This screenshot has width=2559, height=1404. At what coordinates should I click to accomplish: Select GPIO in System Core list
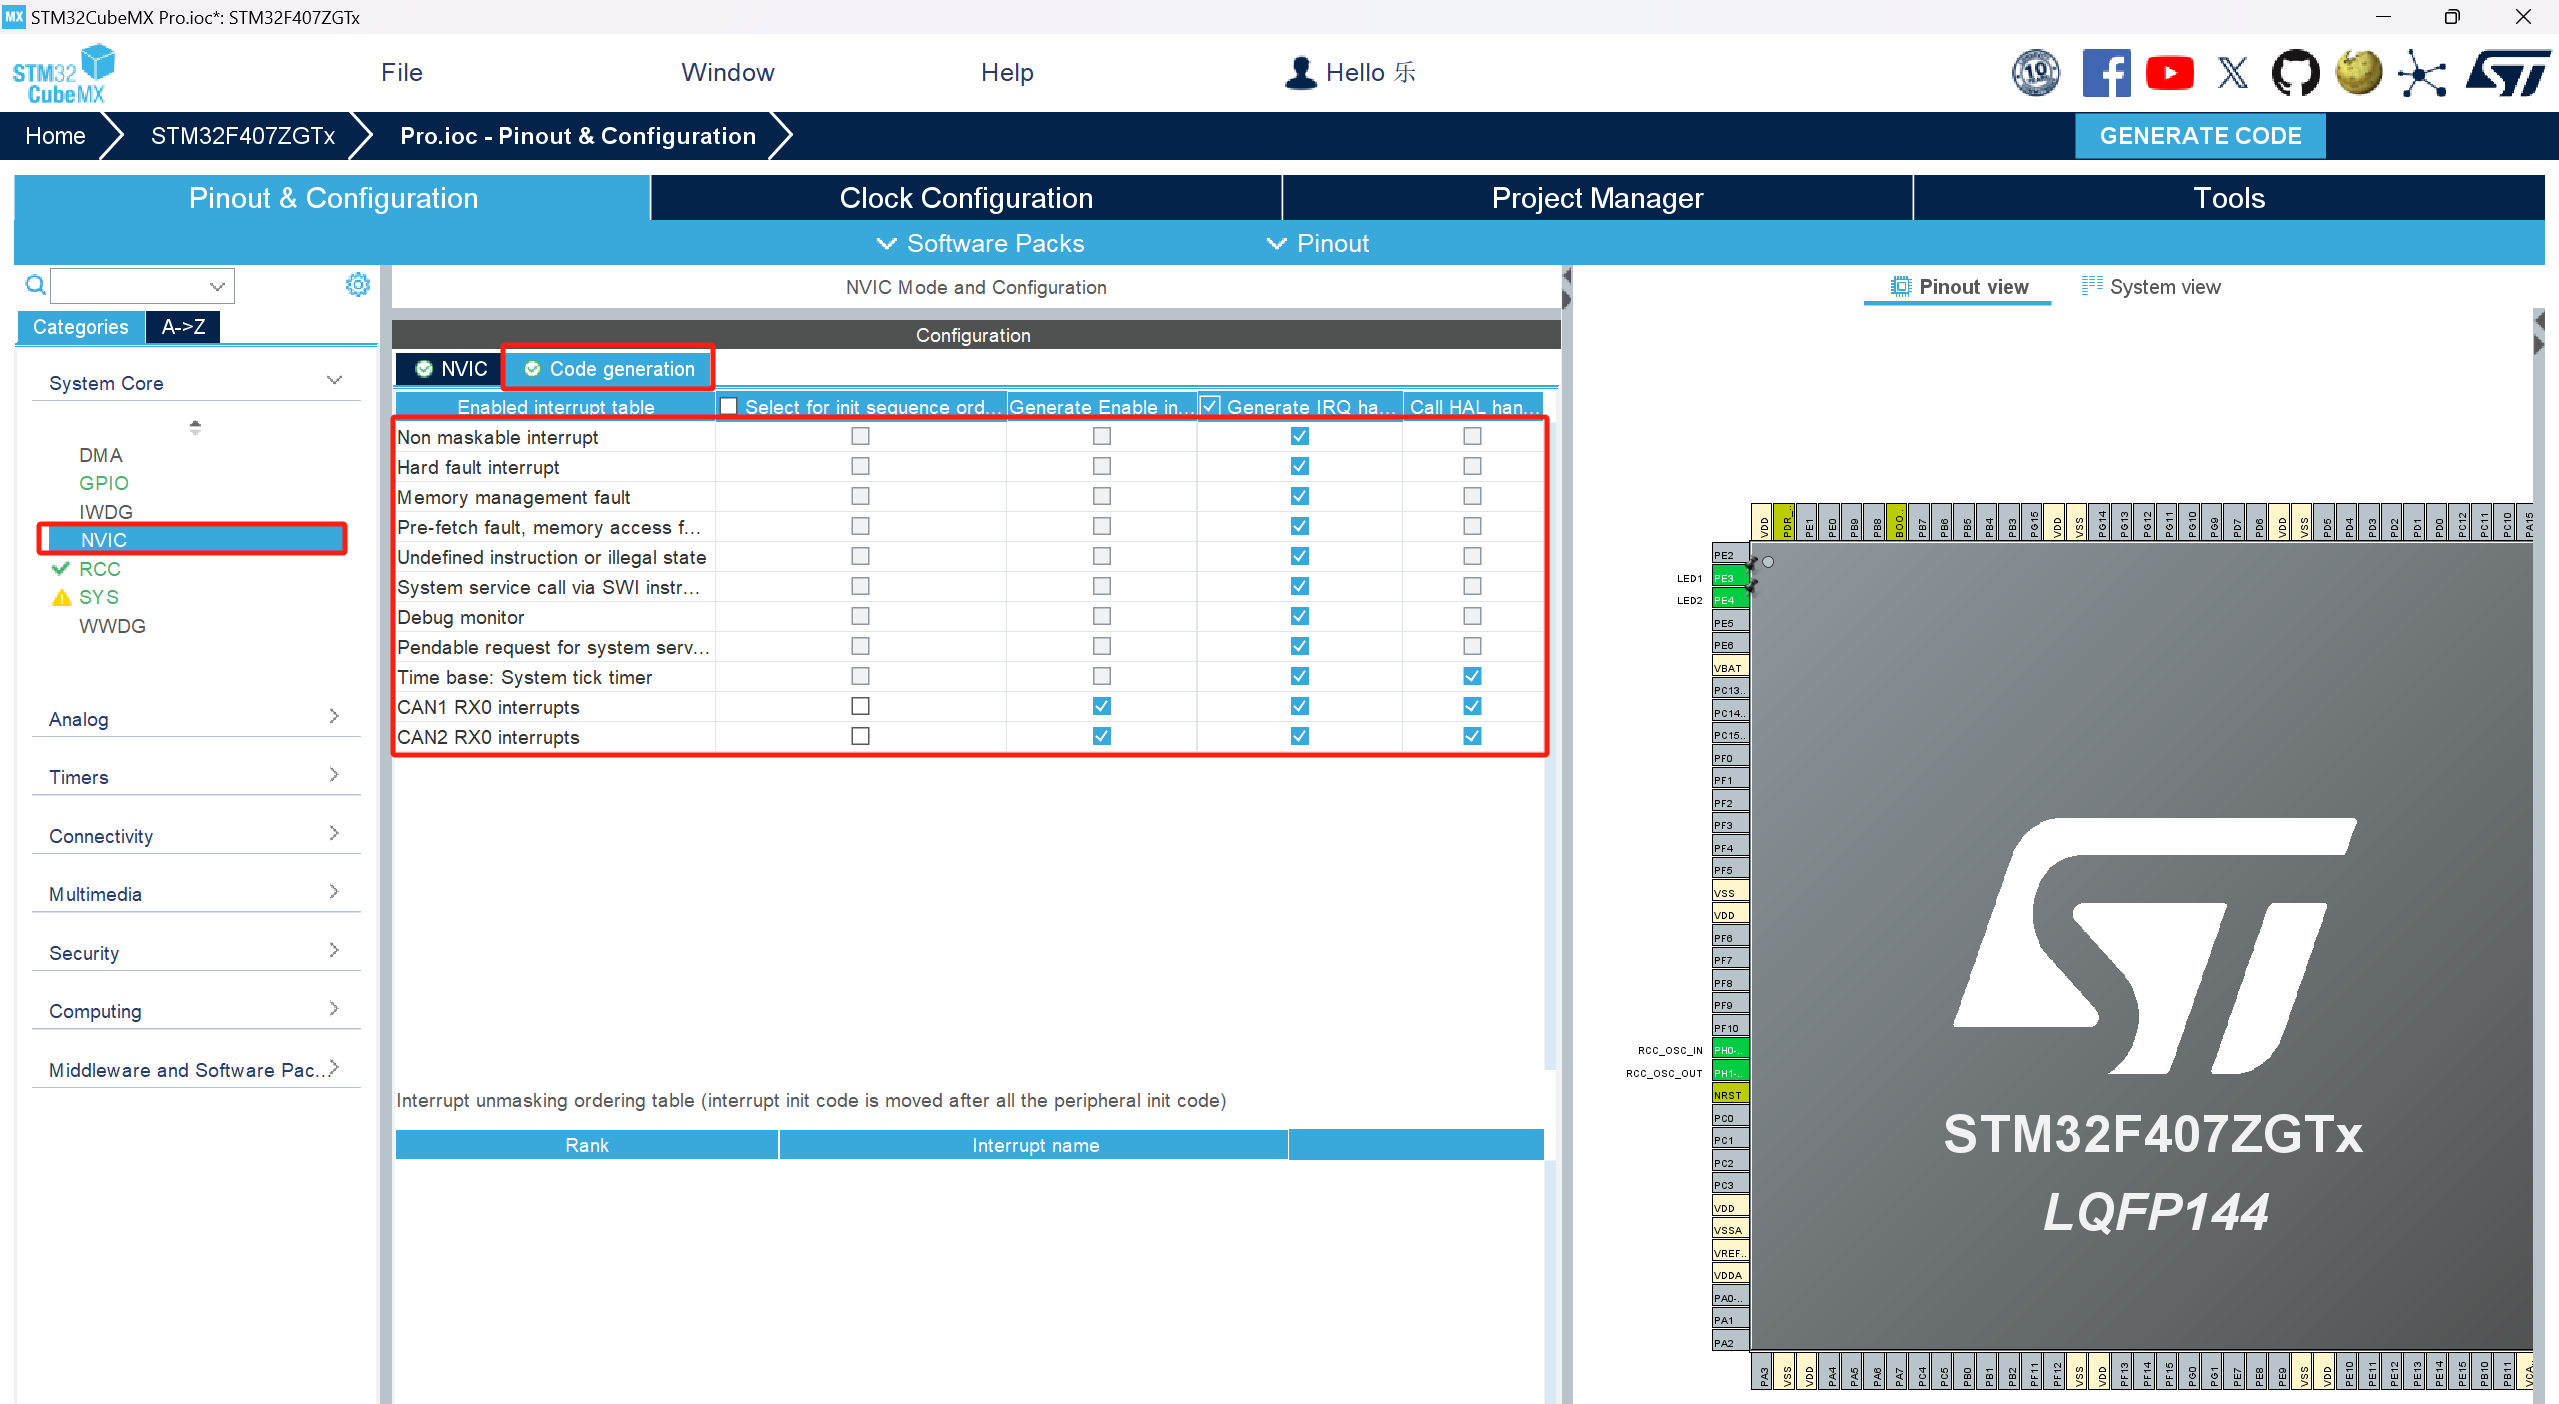click(x=104, y=483)
